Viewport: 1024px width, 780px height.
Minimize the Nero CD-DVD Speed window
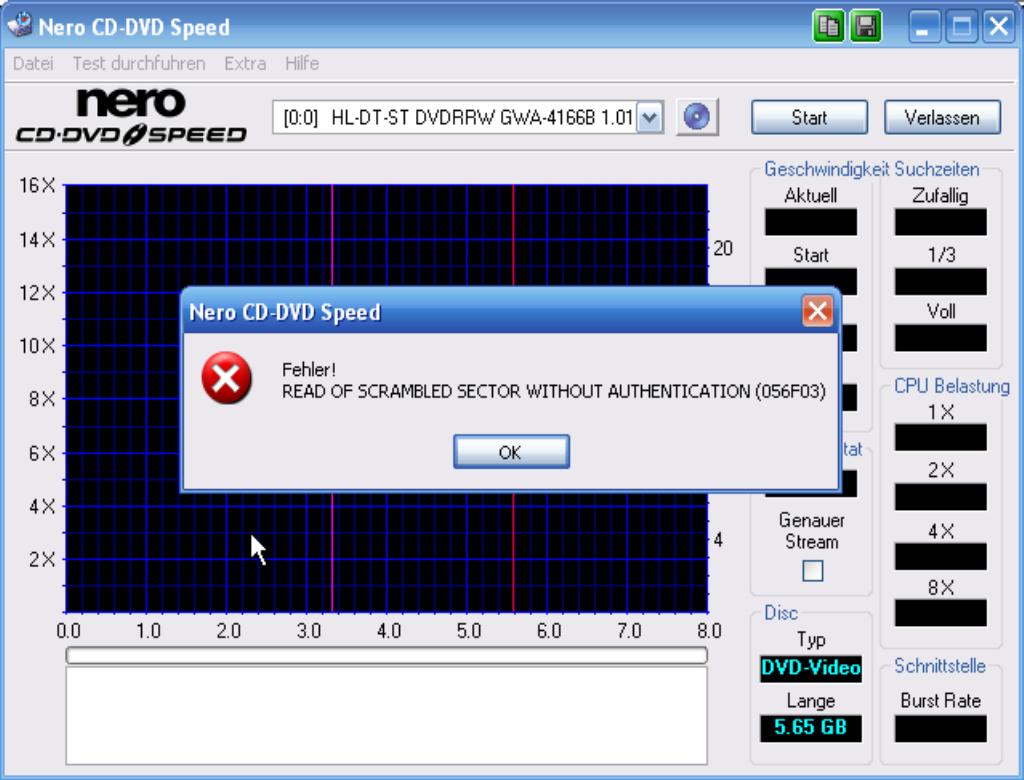[923, 27]
